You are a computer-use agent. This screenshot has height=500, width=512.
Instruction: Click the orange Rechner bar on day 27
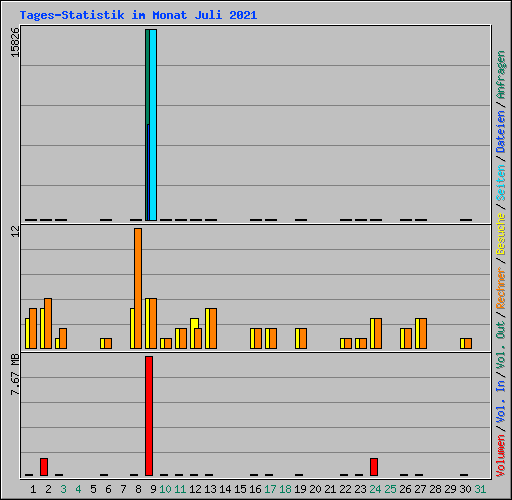[423, 334]
